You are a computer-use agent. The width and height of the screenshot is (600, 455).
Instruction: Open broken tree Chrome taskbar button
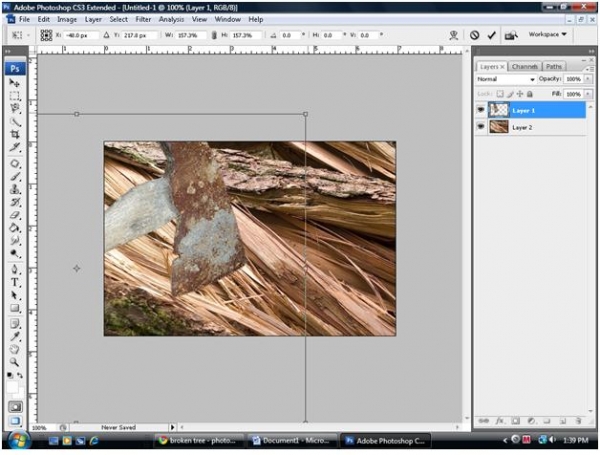(x=200, y=440)
